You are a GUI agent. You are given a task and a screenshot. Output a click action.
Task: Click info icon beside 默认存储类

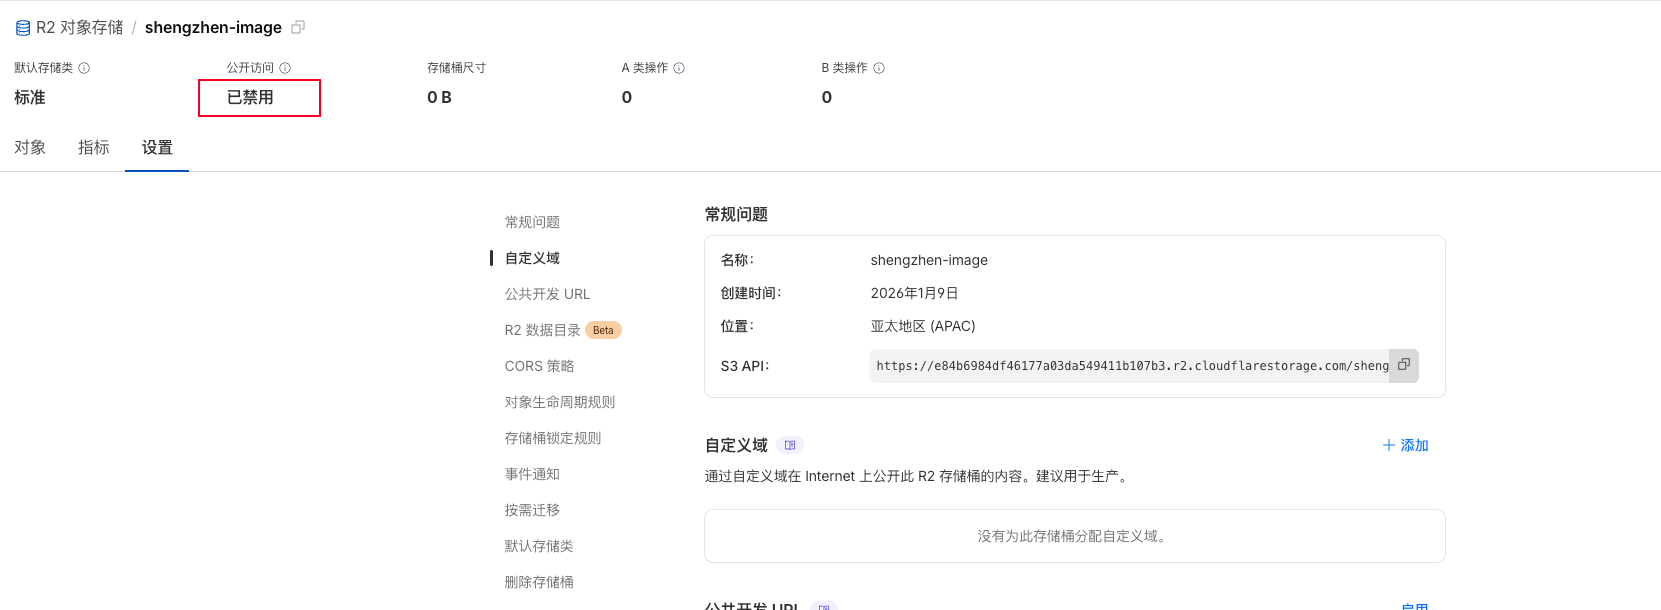pos(84,68)
